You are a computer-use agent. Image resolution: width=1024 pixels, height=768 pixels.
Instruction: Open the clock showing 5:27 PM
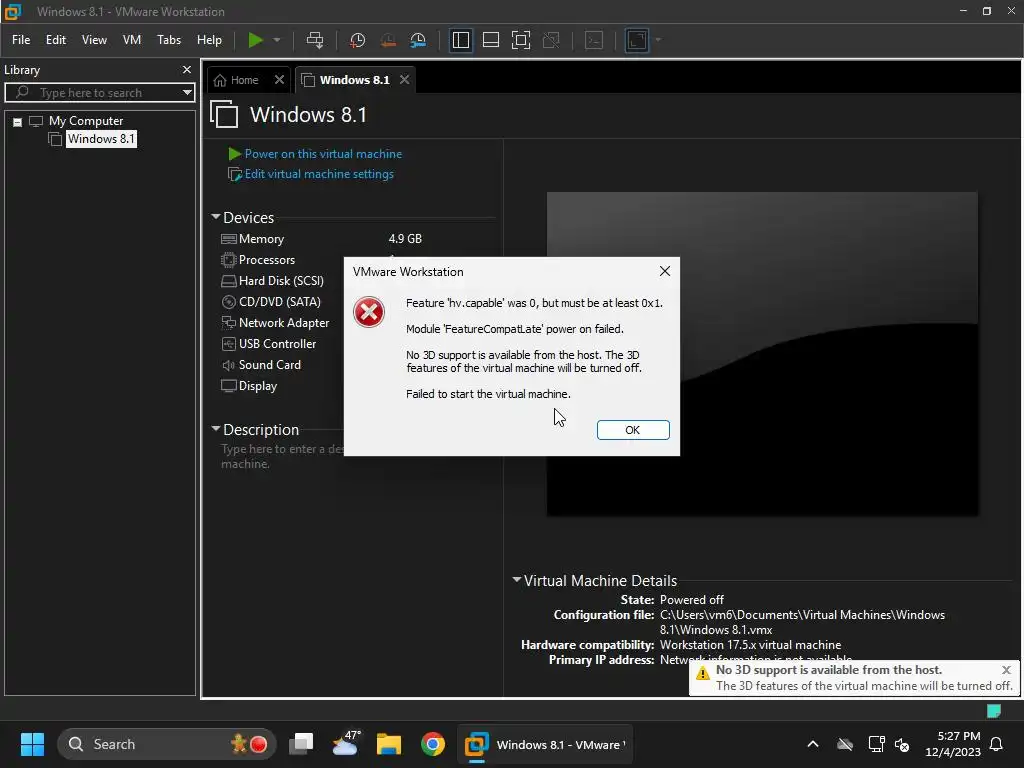[953, 744]
